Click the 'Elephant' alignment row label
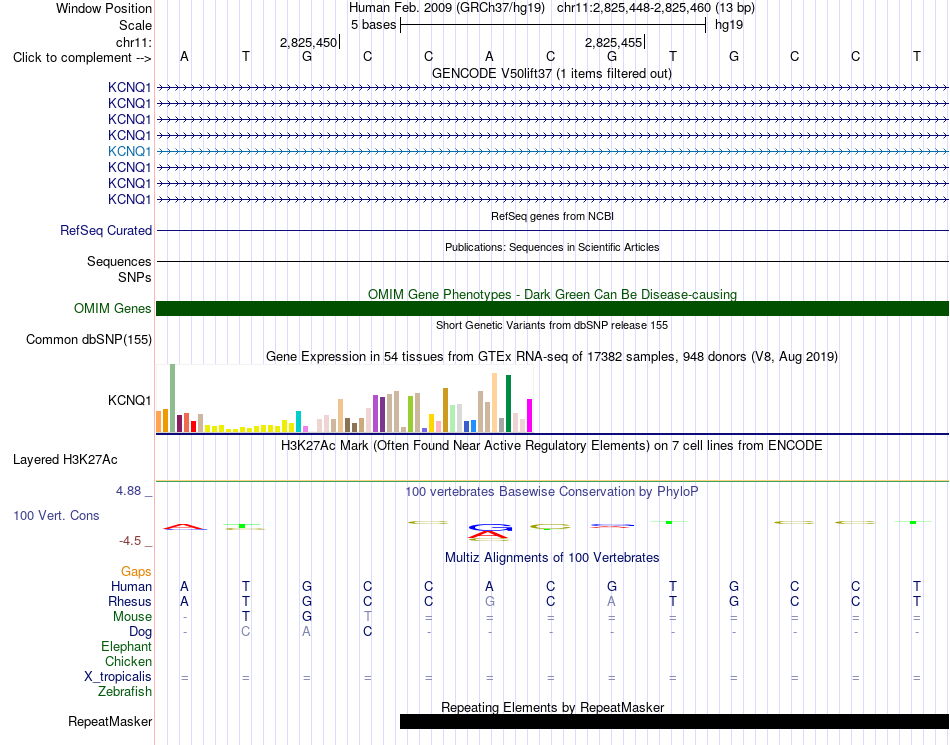This screenshot has height=745, width=950. pos(127,647)
